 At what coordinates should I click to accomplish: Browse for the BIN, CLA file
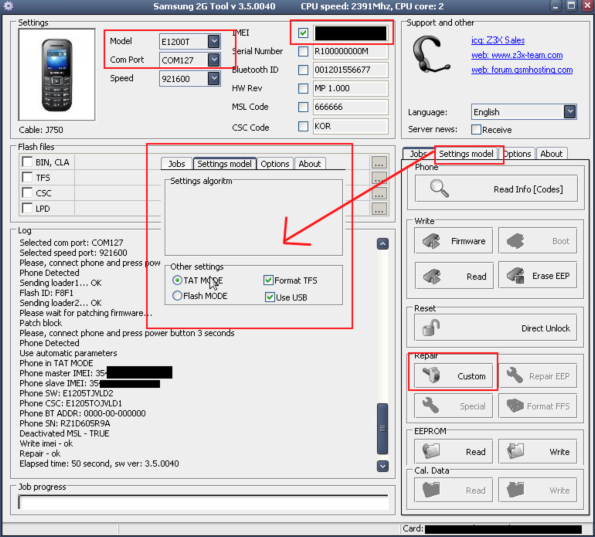click(379, 162)
